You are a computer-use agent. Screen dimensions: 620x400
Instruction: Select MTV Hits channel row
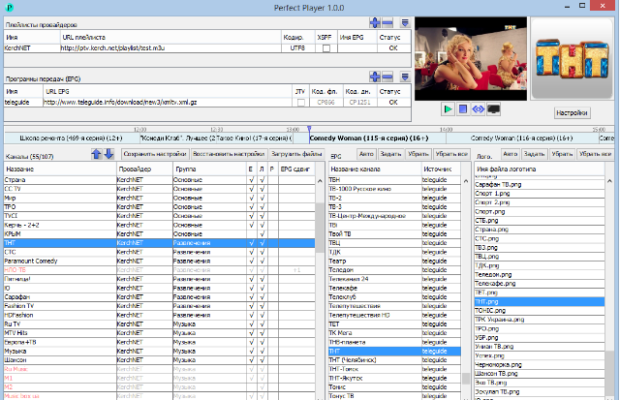click(159, 333)
